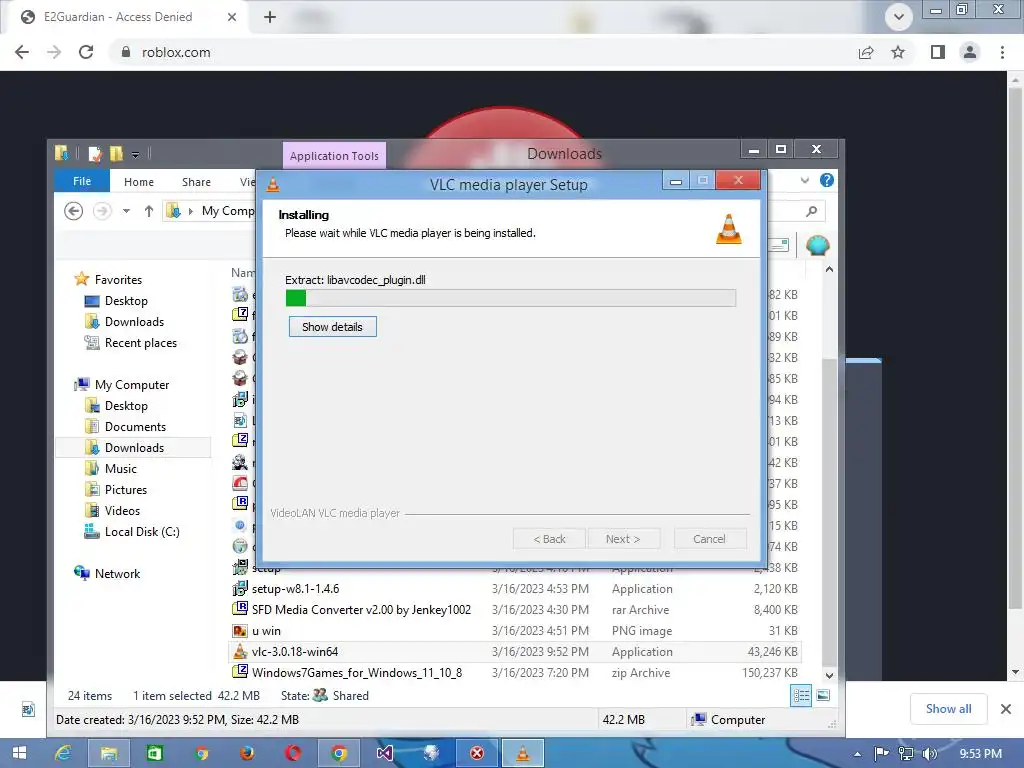Open Windows Start button

tap(19, 754)
